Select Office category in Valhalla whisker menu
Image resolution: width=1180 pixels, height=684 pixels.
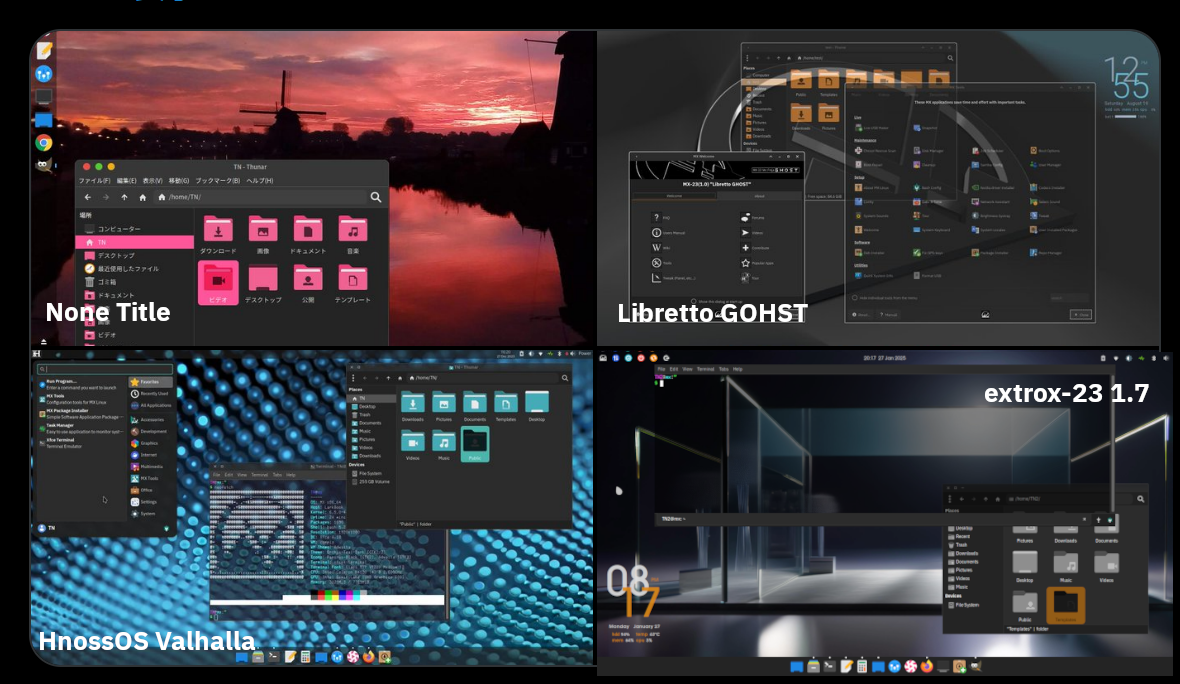coord(150,490)
